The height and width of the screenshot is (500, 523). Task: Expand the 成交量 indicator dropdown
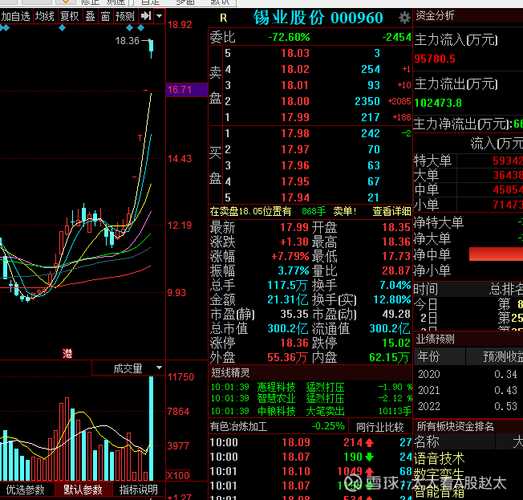coord(159,368)
